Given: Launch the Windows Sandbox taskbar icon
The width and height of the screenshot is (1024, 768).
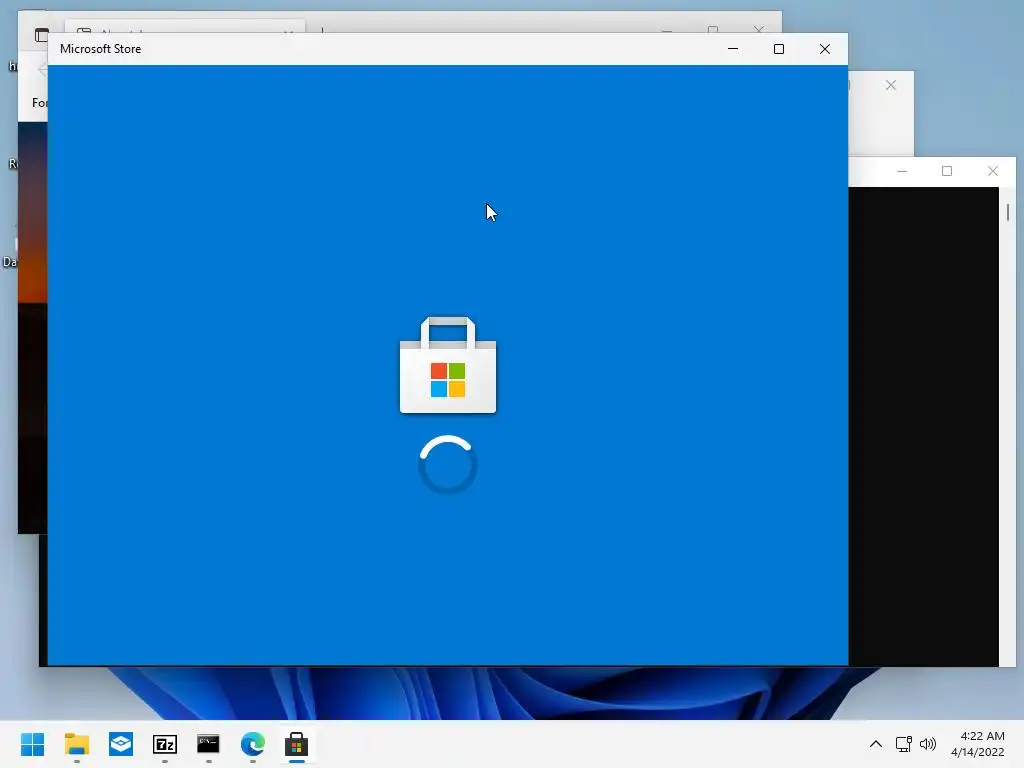Looking at the screenshot, I should (121, 744).
